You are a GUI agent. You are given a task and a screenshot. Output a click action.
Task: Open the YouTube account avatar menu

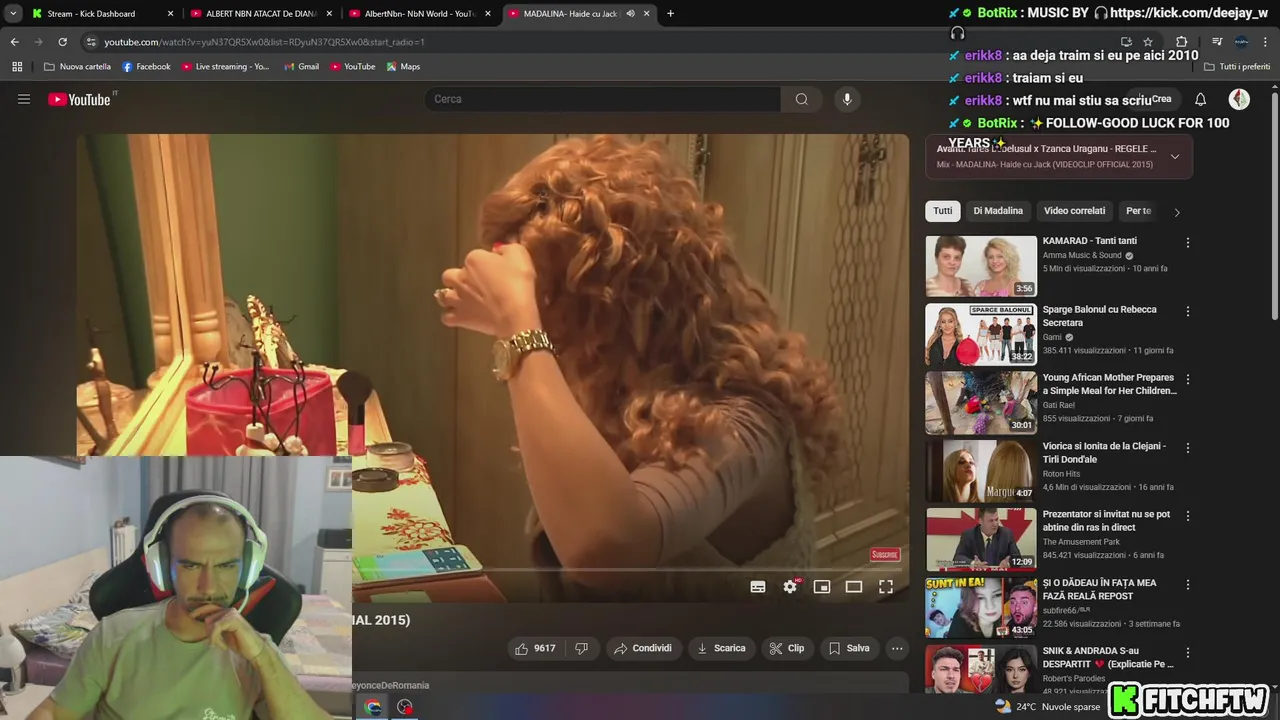coord(1239,99)
